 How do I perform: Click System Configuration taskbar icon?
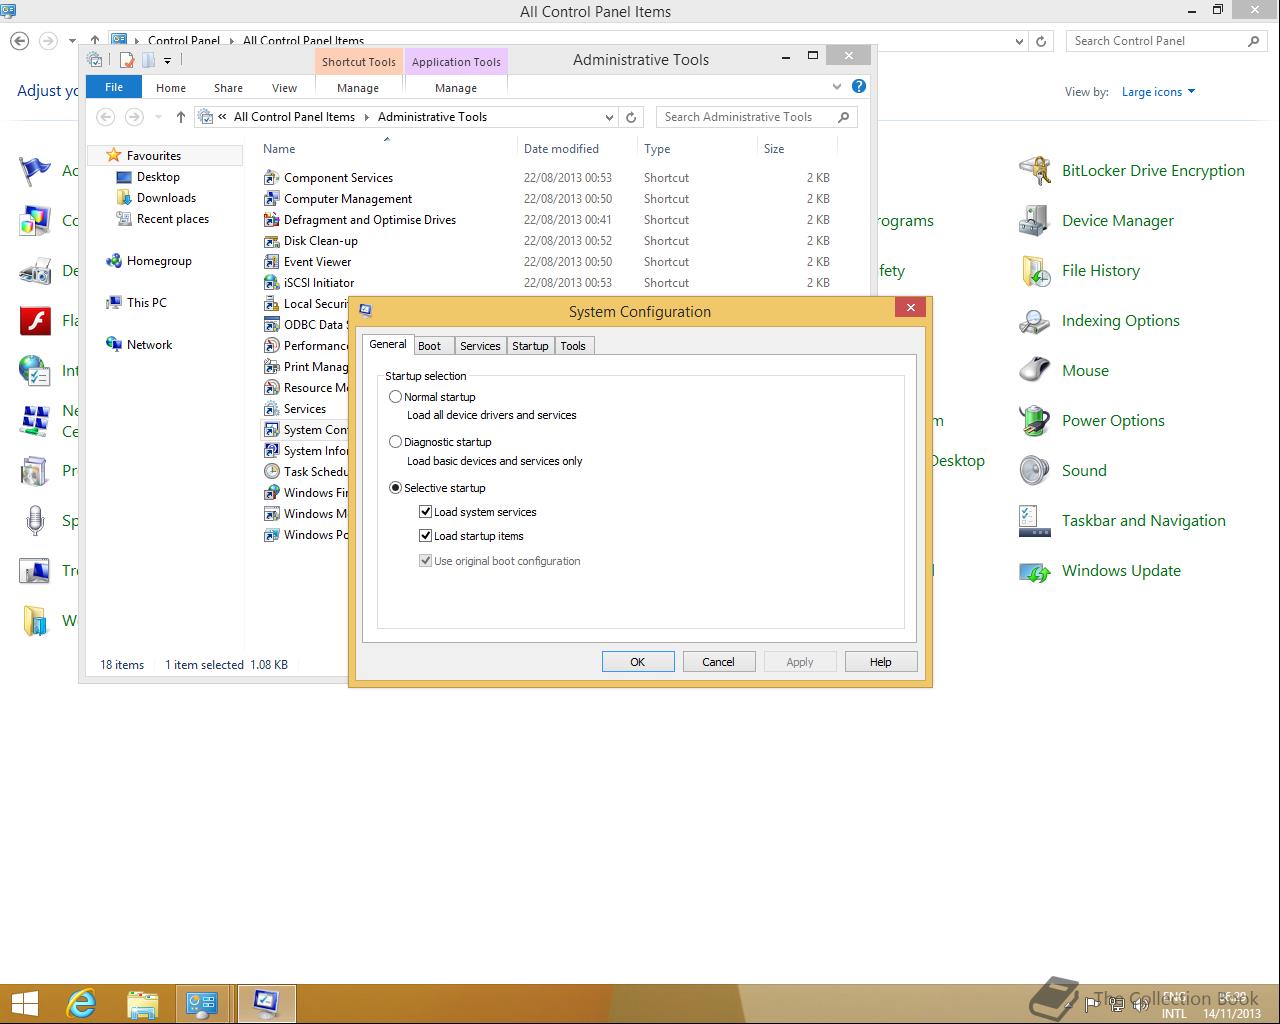pos(266,1003)
